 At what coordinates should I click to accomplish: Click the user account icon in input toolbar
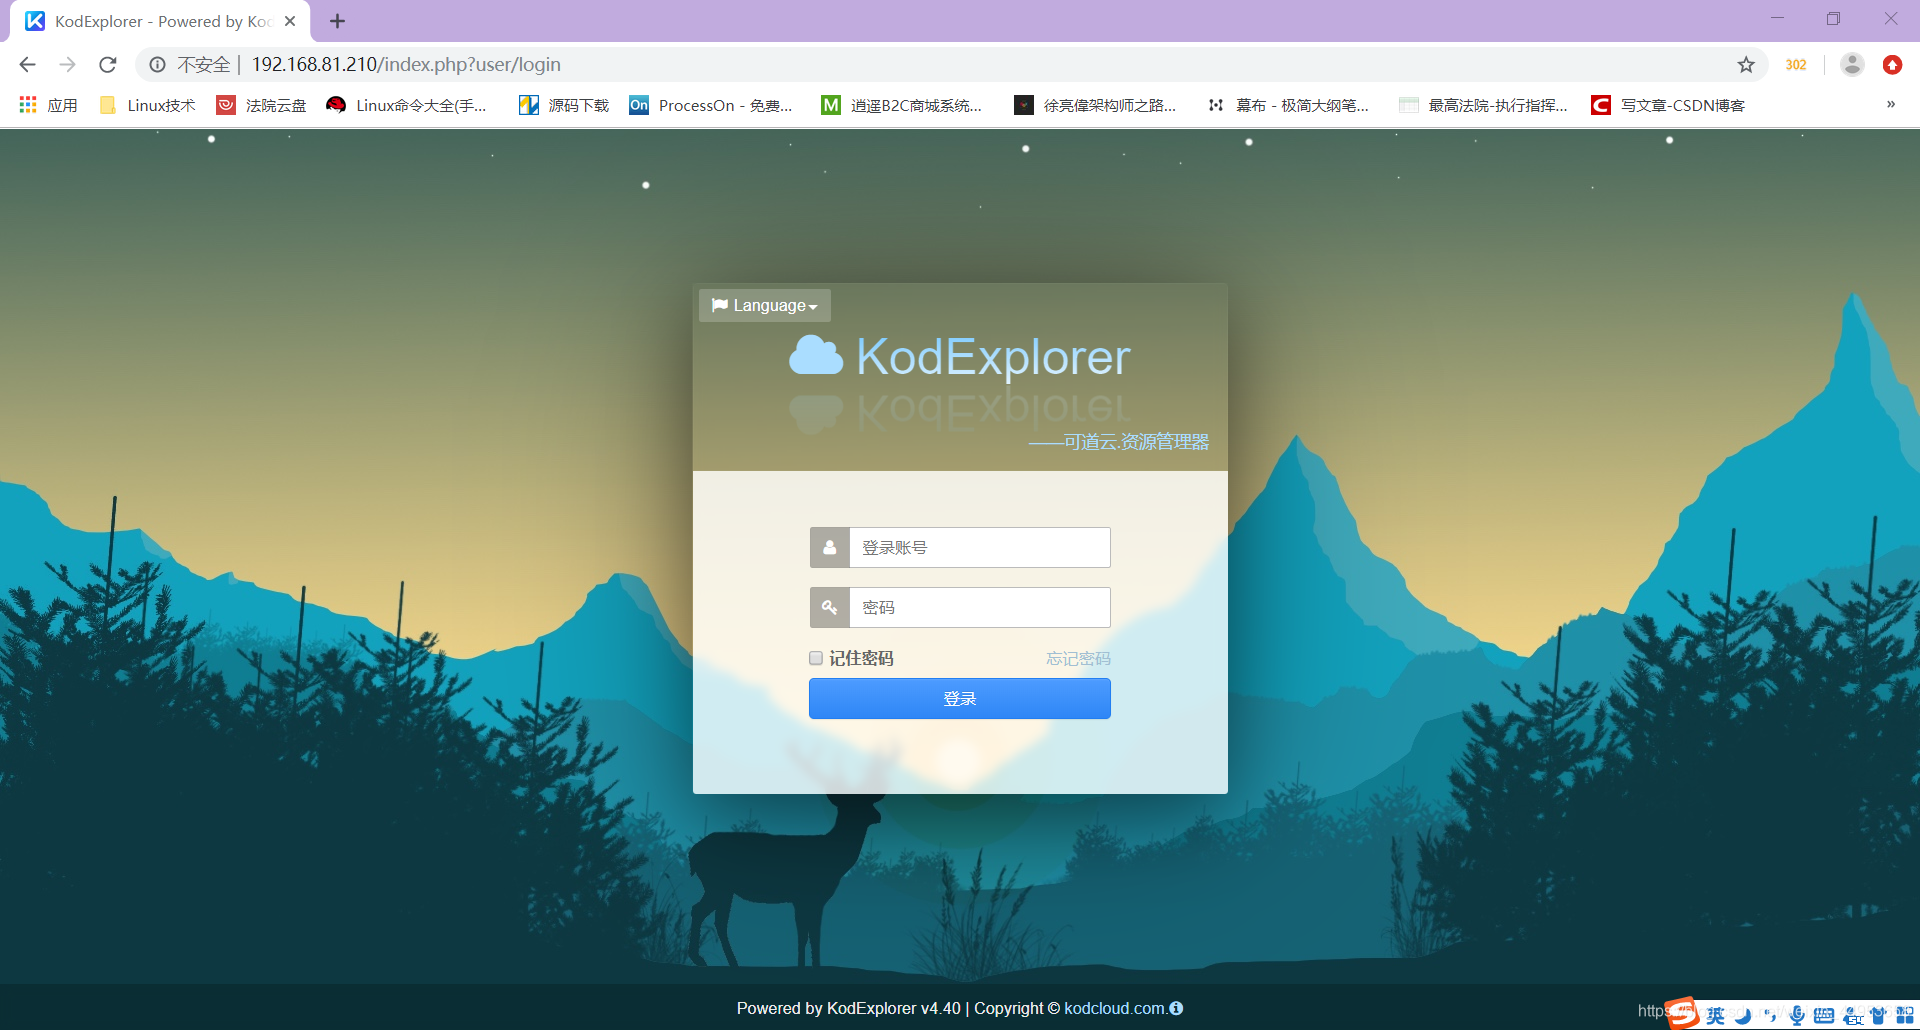[1852, 1016]
